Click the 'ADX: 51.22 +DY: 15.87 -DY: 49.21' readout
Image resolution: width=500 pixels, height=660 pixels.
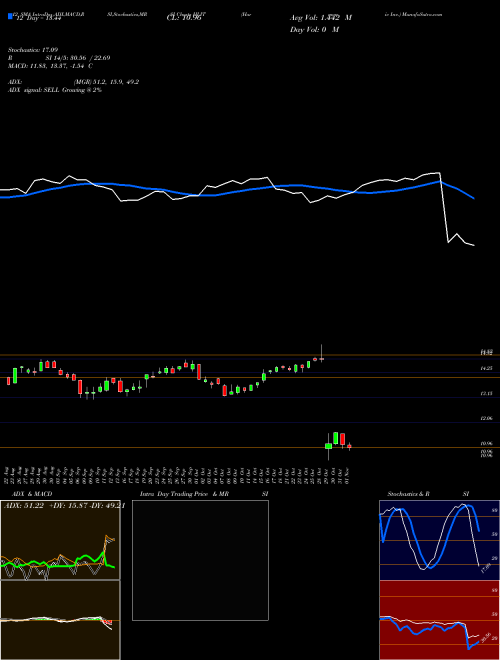[64, 506]
